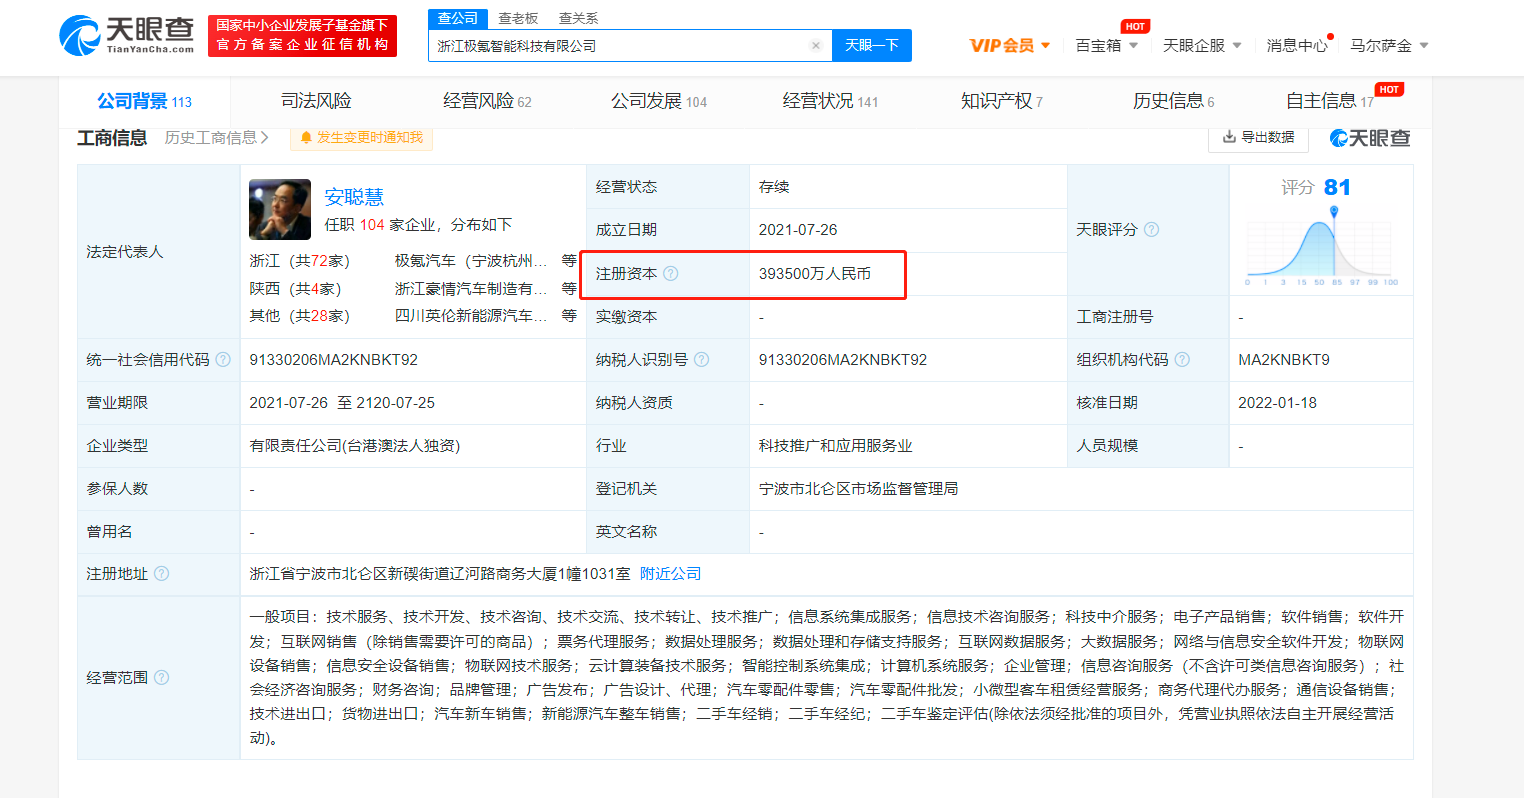This screenshot has width=1524, height=798.
Task: Open the red-dot 消息中心 notifications
Action: pos(1297,45)
